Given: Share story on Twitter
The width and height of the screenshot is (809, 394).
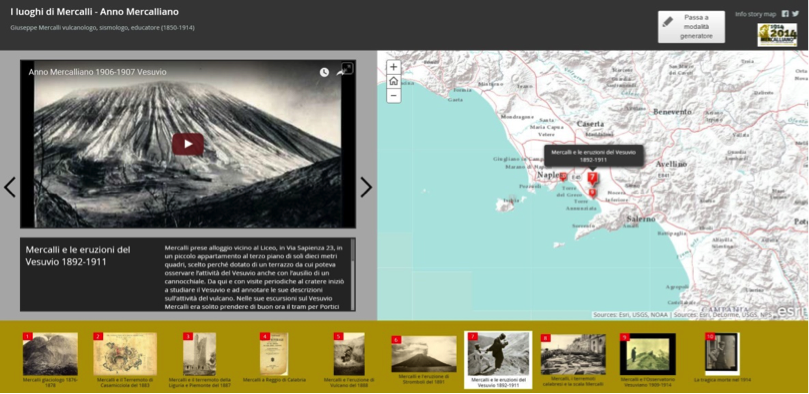Looking at the screenshot, I should click(795, 14).
